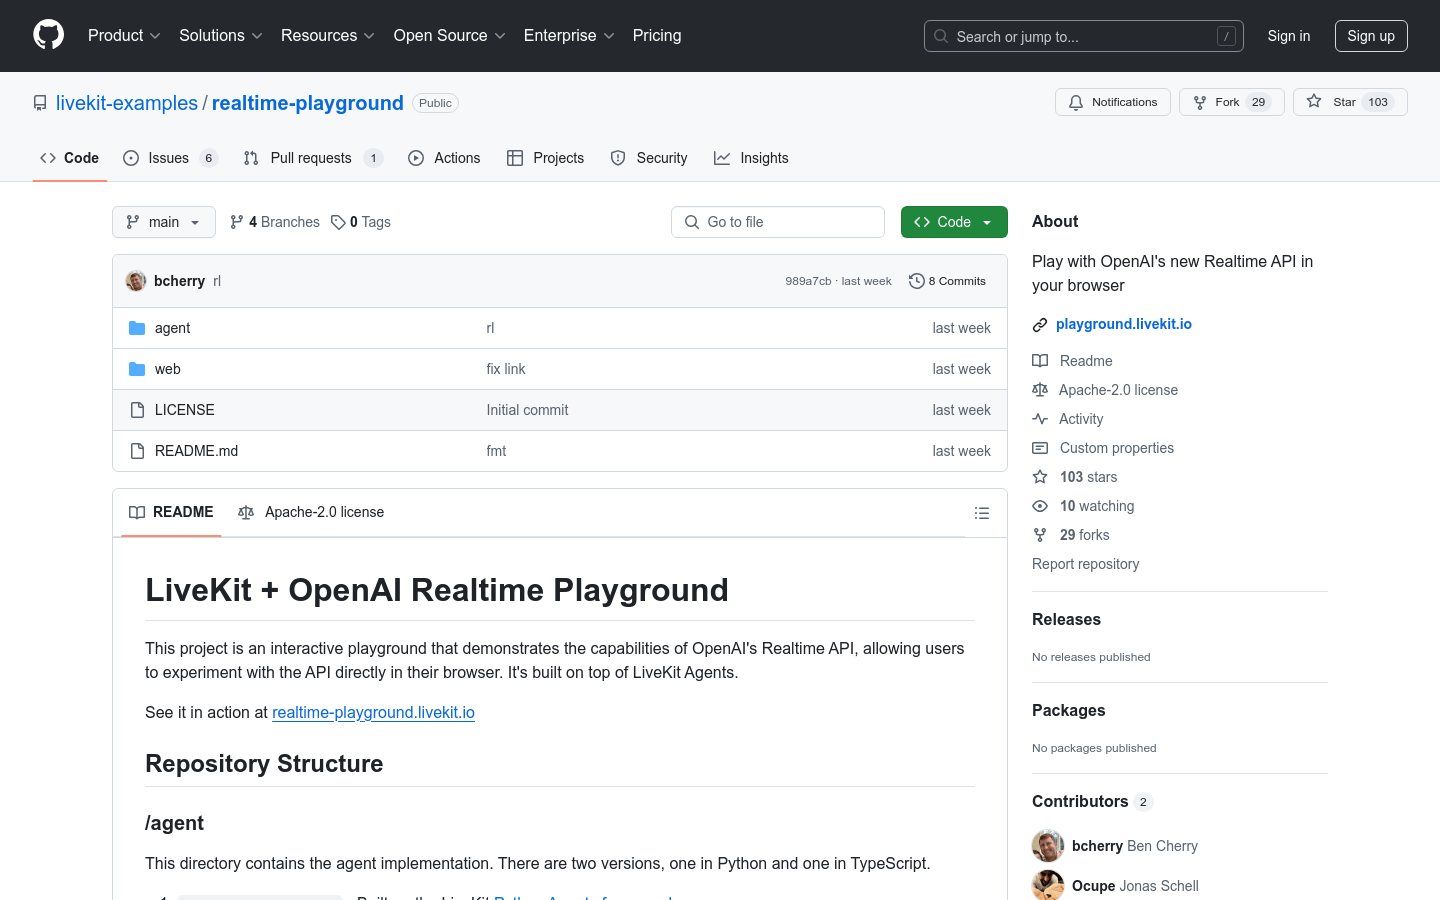Open the main branch dropdown
The image size is (1440, 900).
[164, 222]
